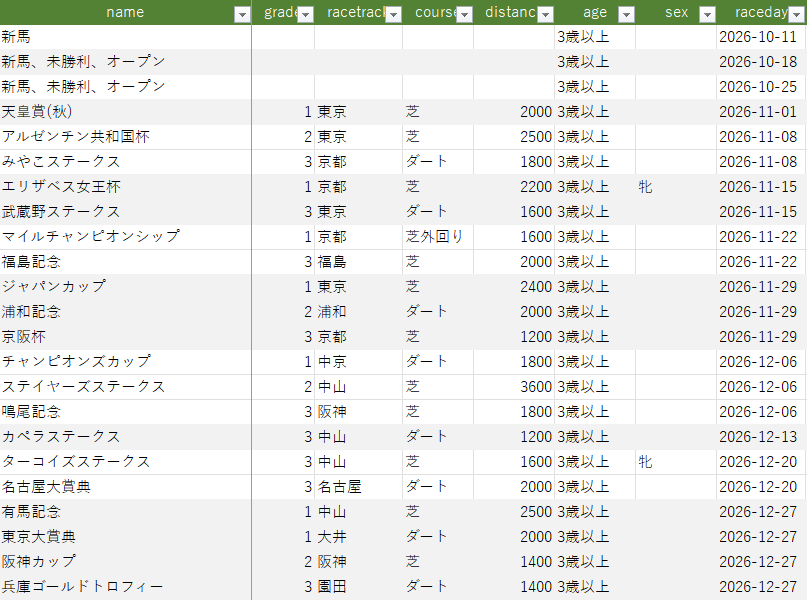The image size is (807, 600).
Task: Select the racetrack cell 園田
Action: 359,587
